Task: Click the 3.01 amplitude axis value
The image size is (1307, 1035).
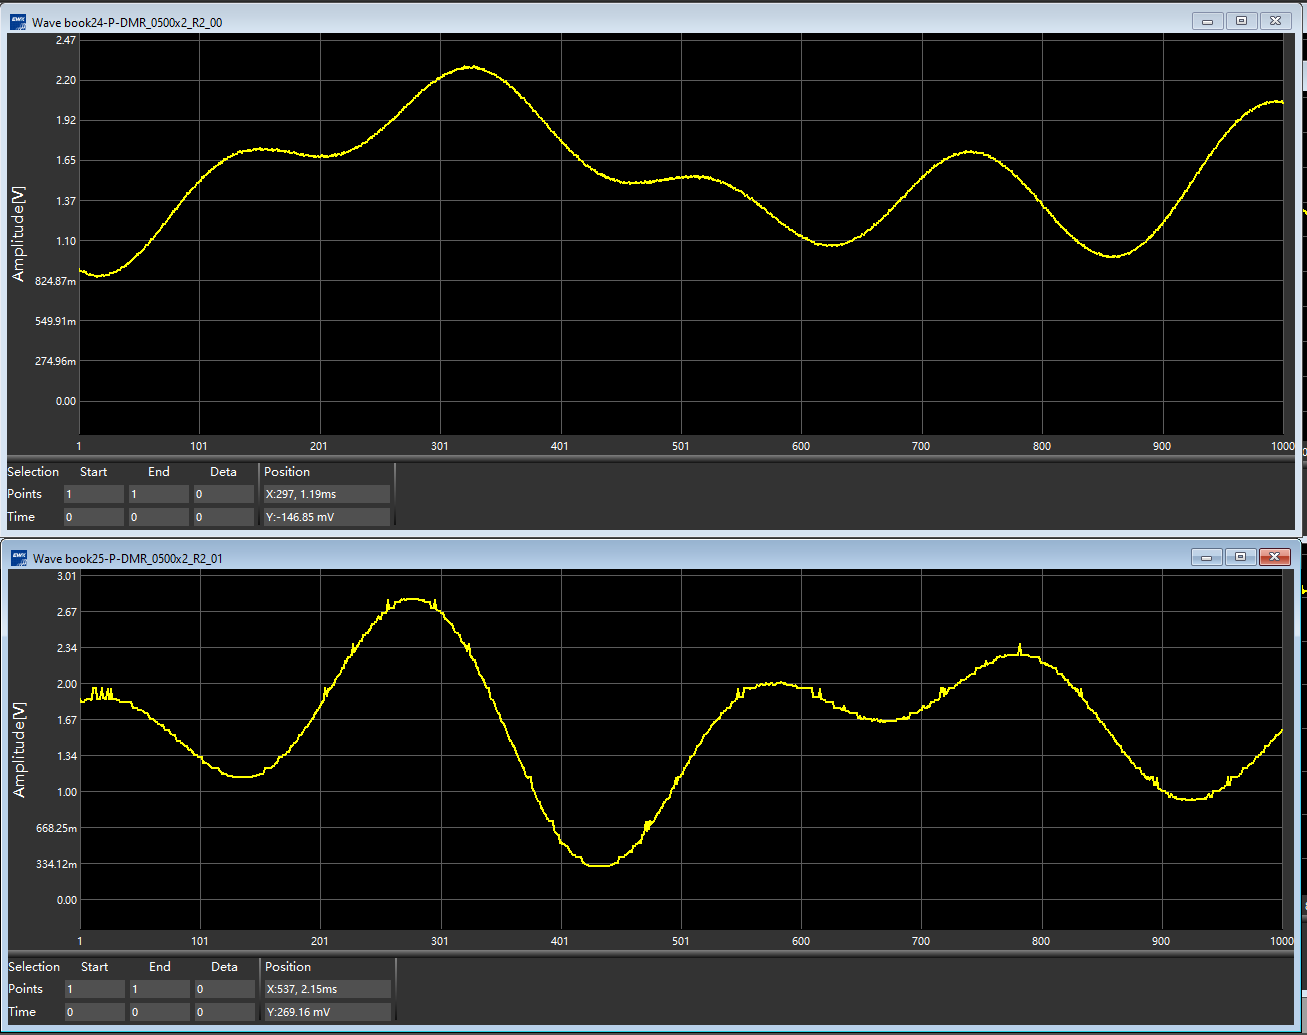Action: point(67,576)
